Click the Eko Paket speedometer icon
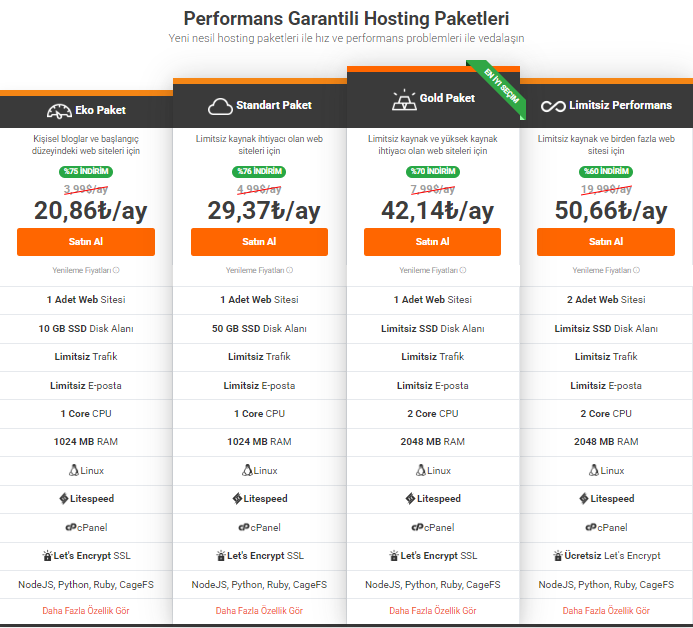Screen dimensions: 693x628 click(57, 109)
